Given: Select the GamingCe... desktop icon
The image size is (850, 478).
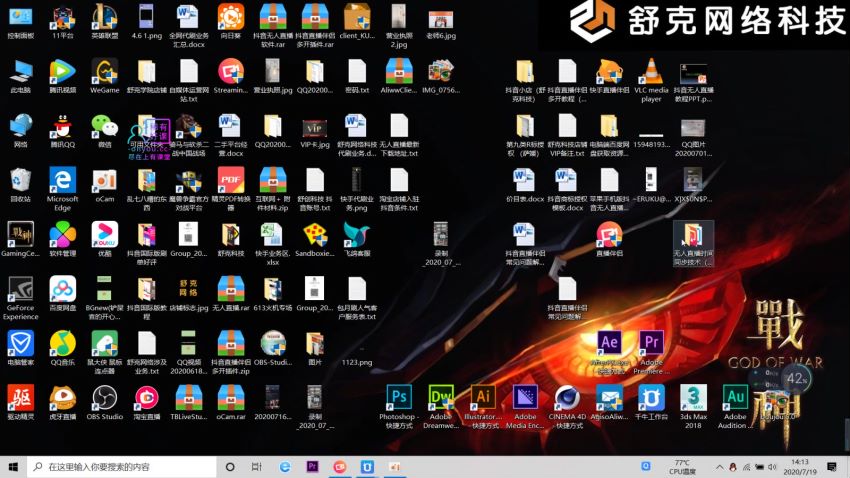Looking at the screenshot, I should pyautogui.click(x=21, y=234).
